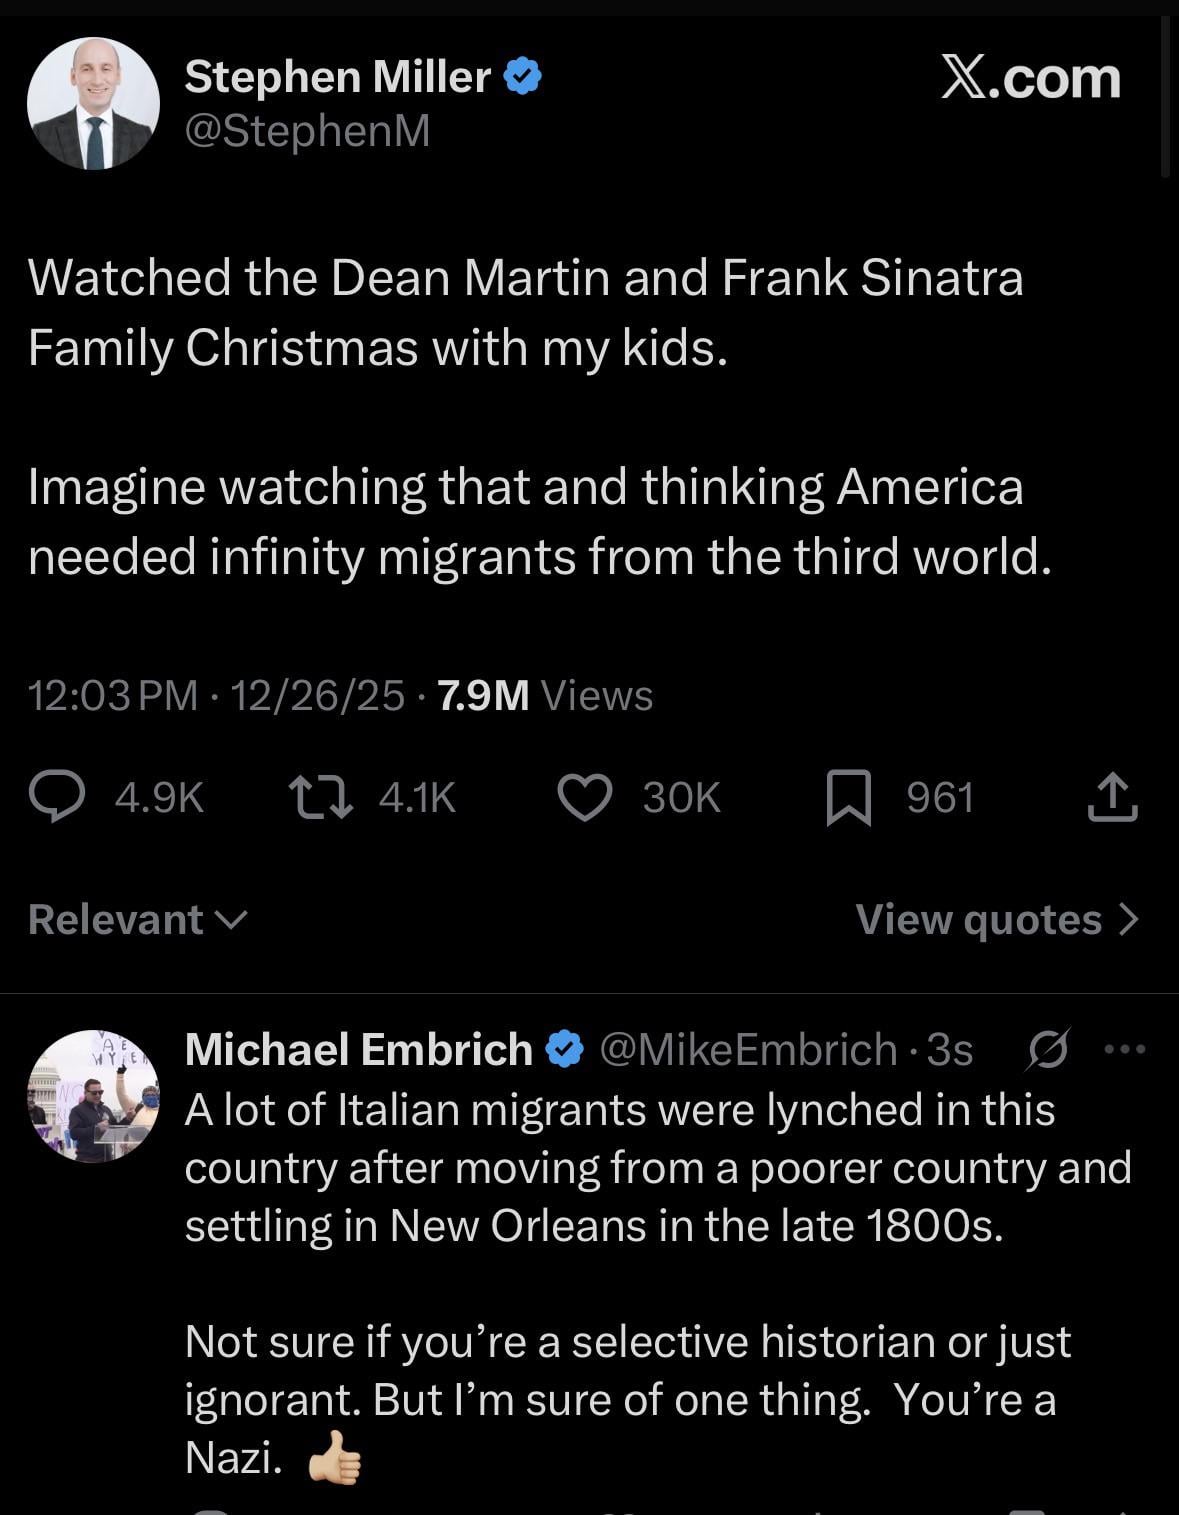Image resolution: width=1179 pixels, height=1515 pixels.
Task: Click the slashed circle icon on the reply
Action: [x=1048, y=1049]
